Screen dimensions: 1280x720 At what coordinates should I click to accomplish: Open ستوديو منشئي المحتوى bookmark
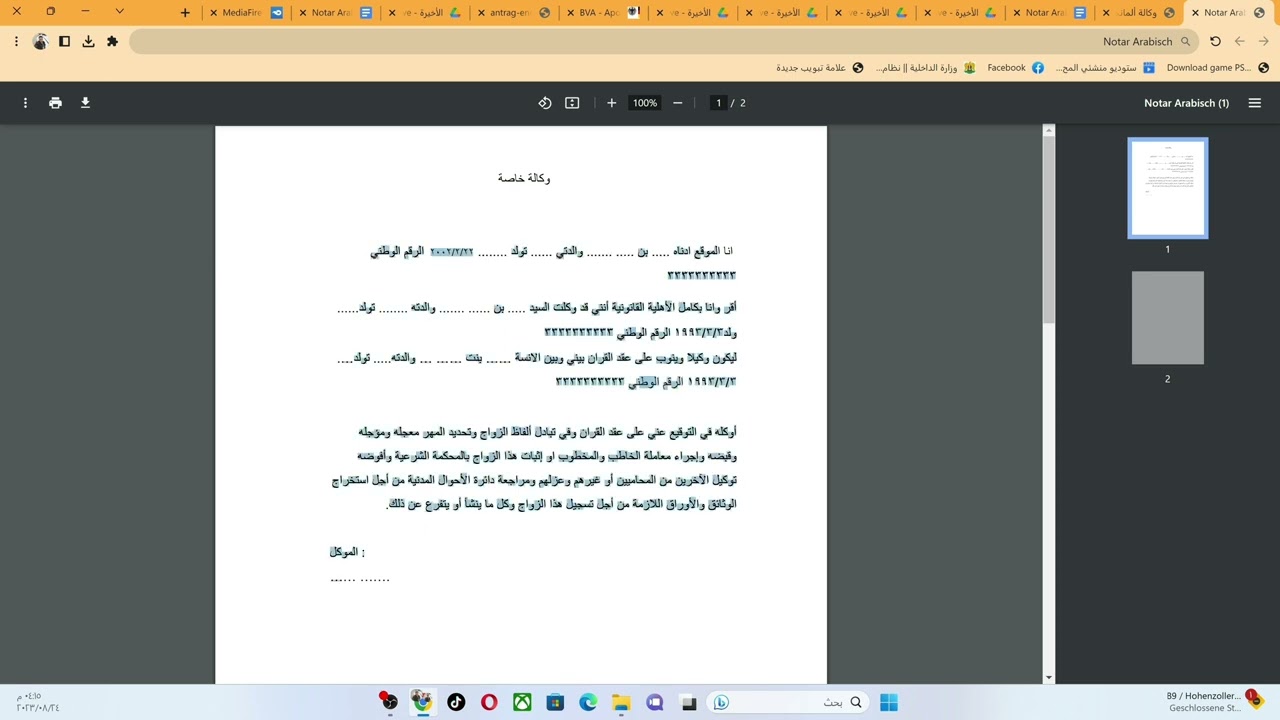pyautogui.click(x=1104, y=68)
